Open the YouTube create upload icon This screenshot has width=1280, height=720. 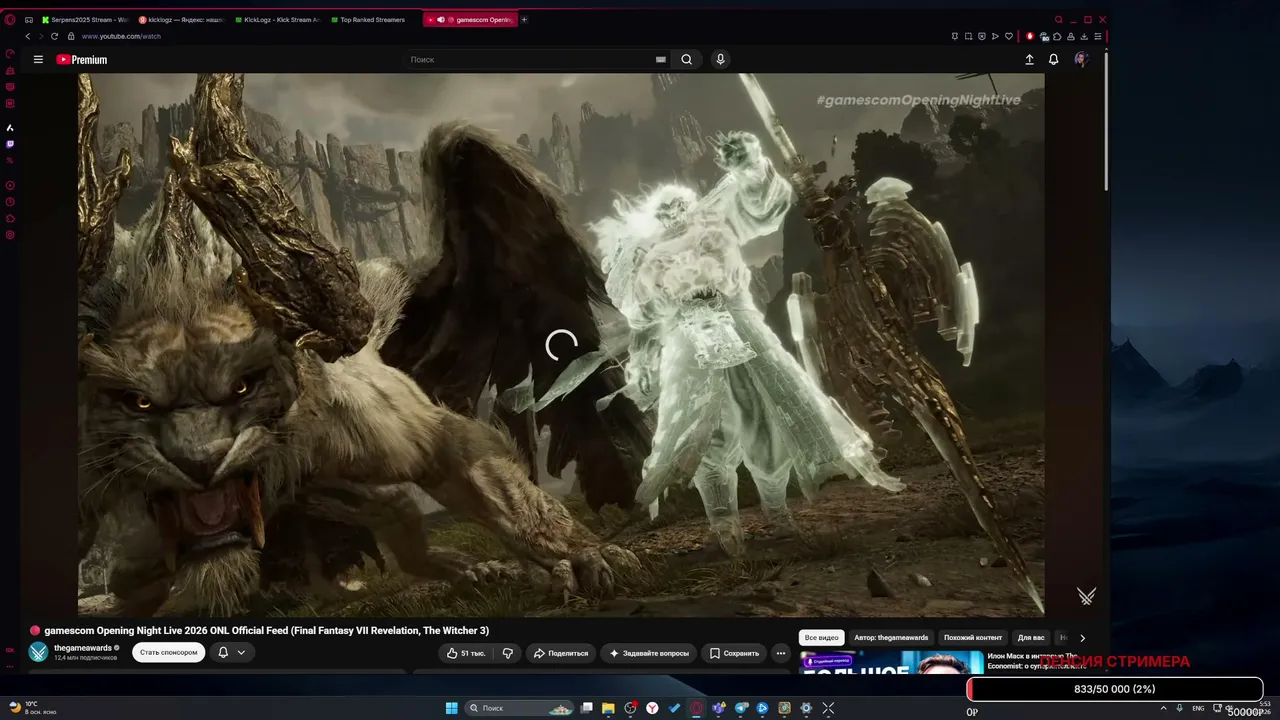pyautogui.click(x=1029, y=60)
